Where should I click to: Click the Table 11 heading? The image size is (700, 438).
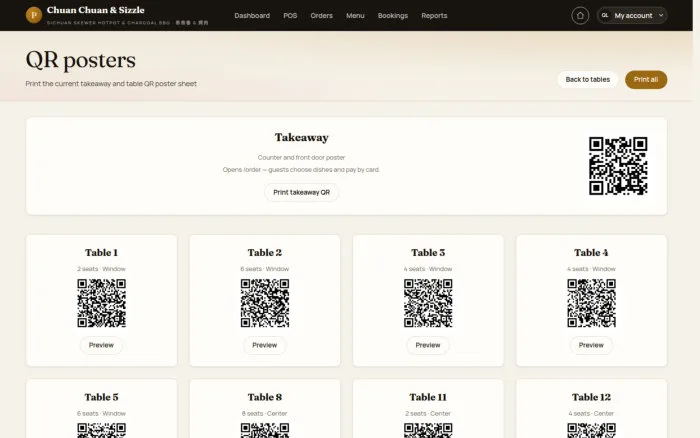(x=428, y=397)
